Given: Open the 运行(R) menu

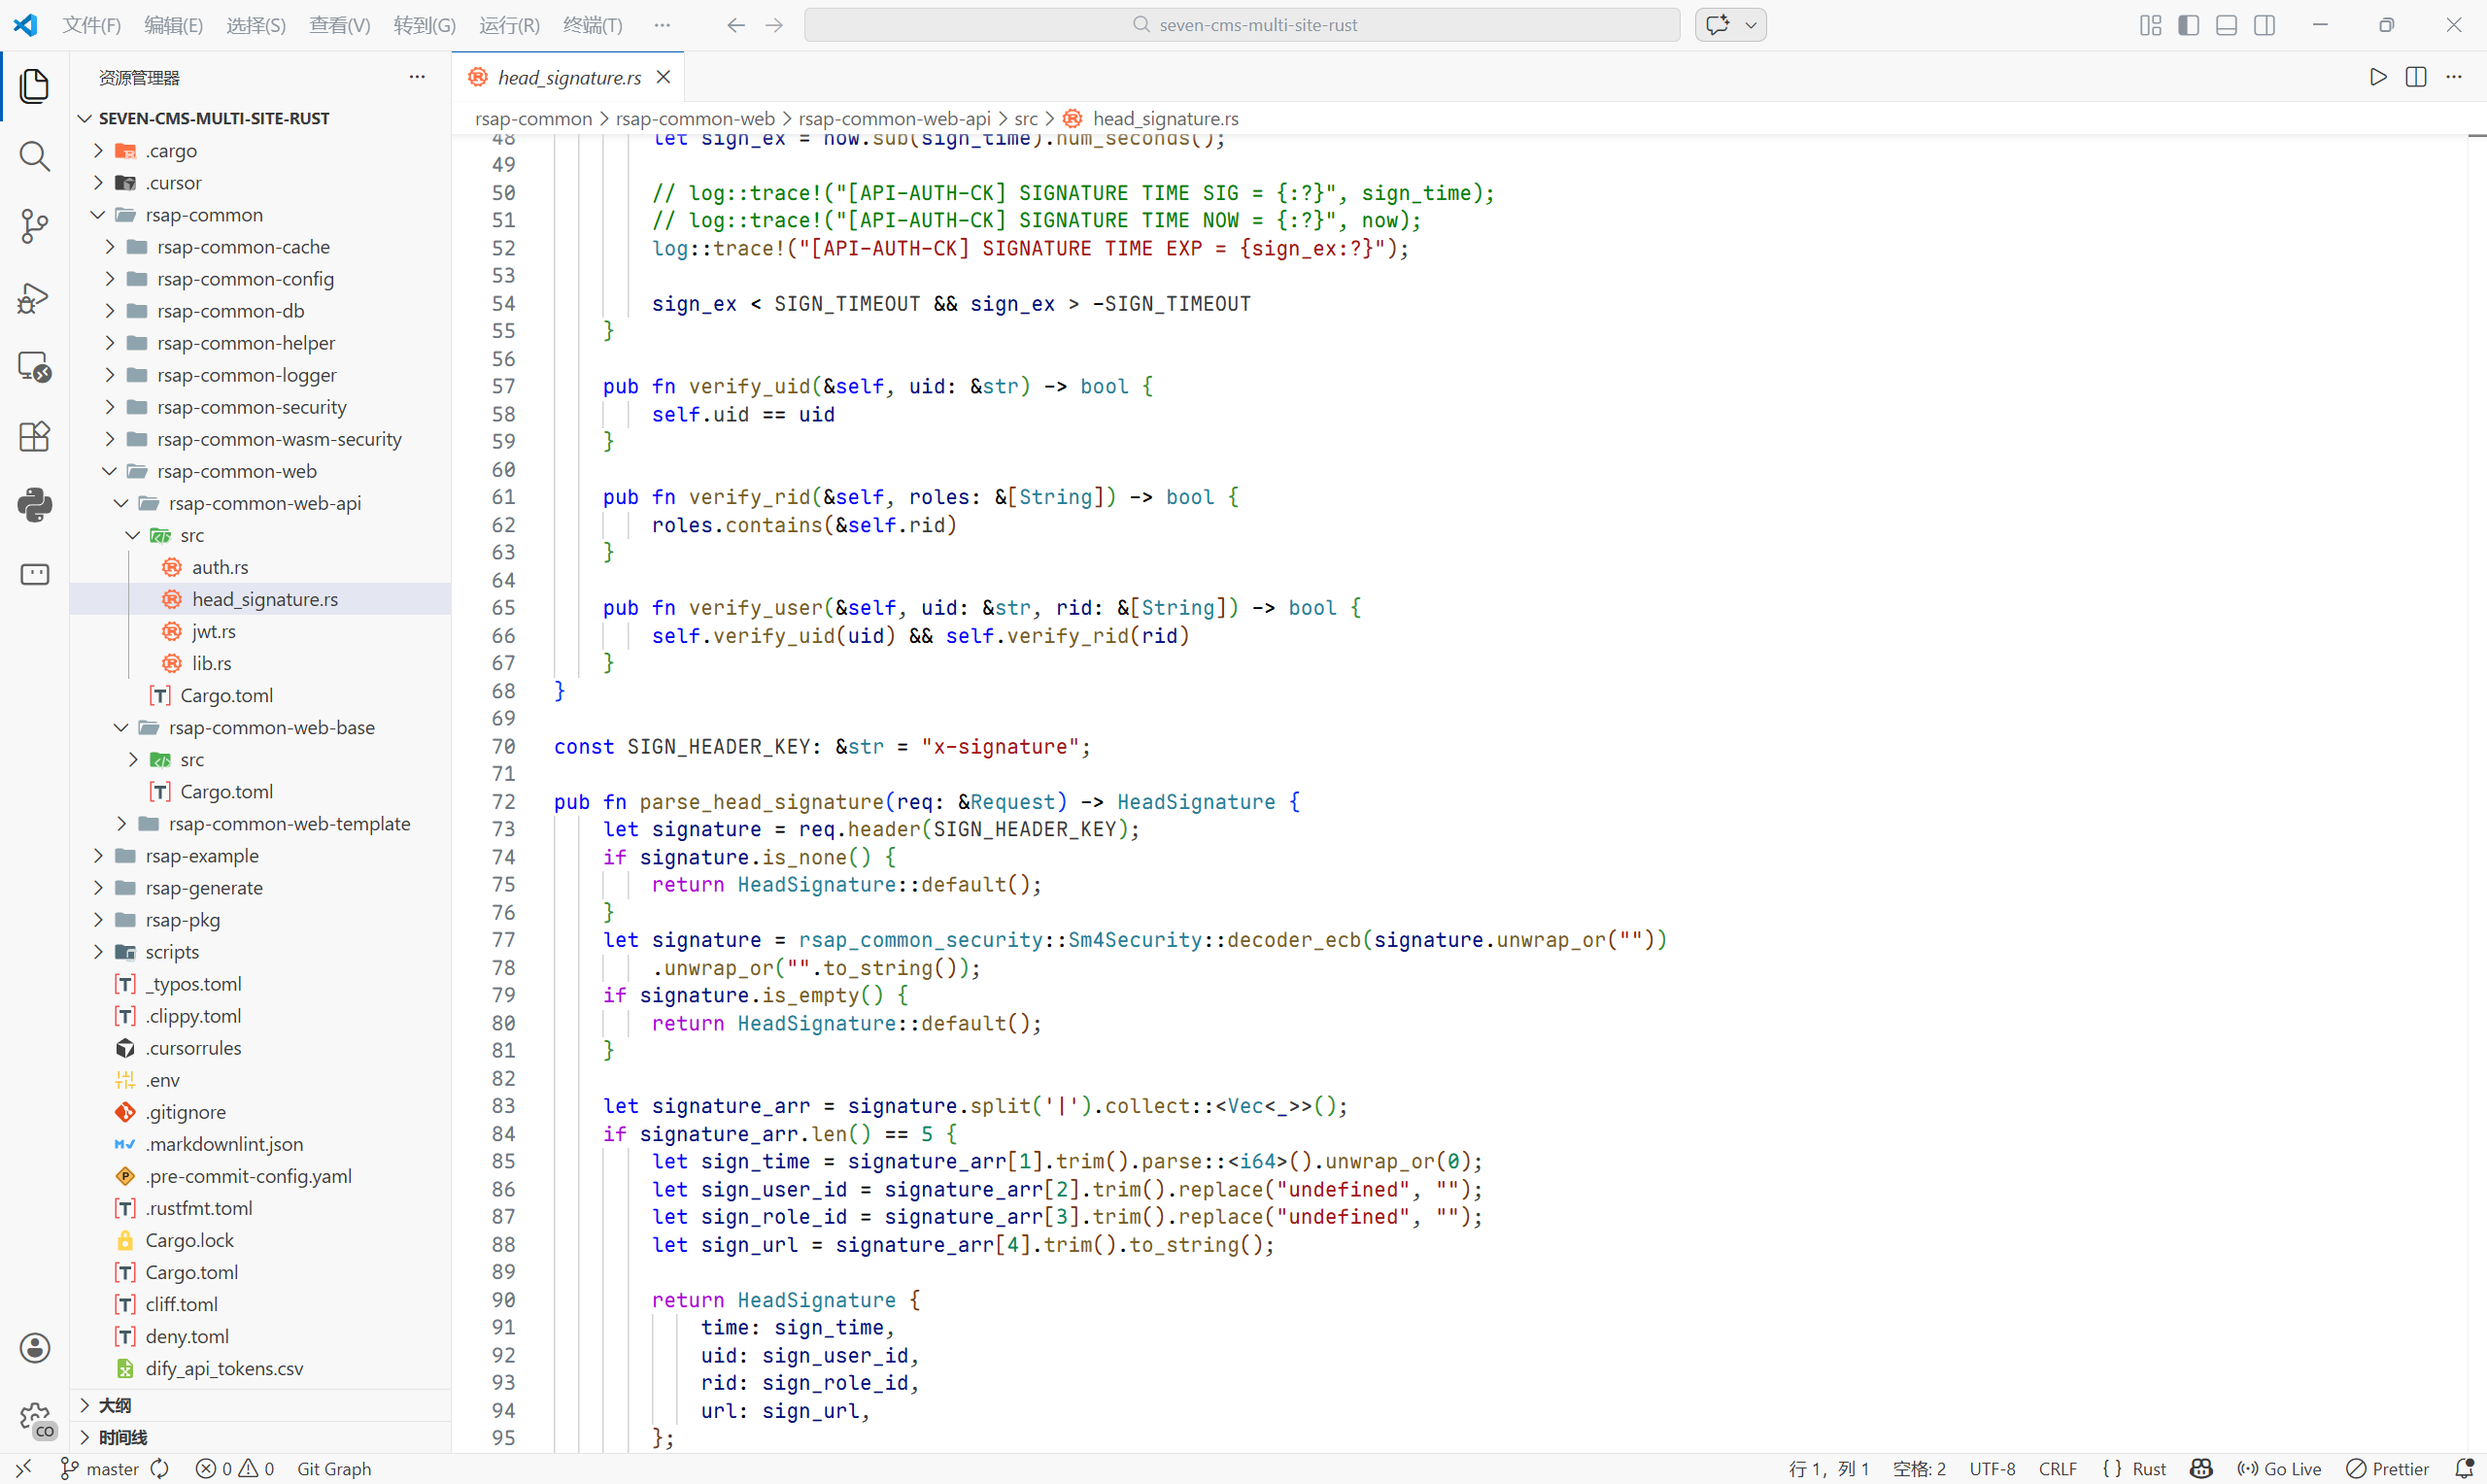Looking at the screenshot, I should (509, 25).
